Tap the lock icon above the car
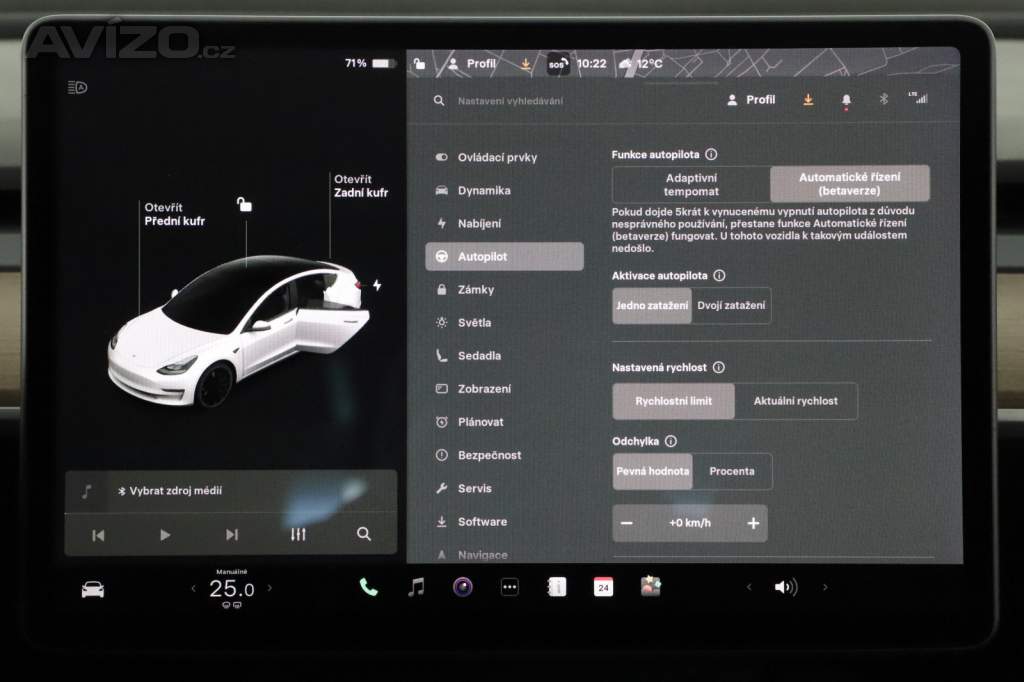1024x682 pixels. [244, 205]
